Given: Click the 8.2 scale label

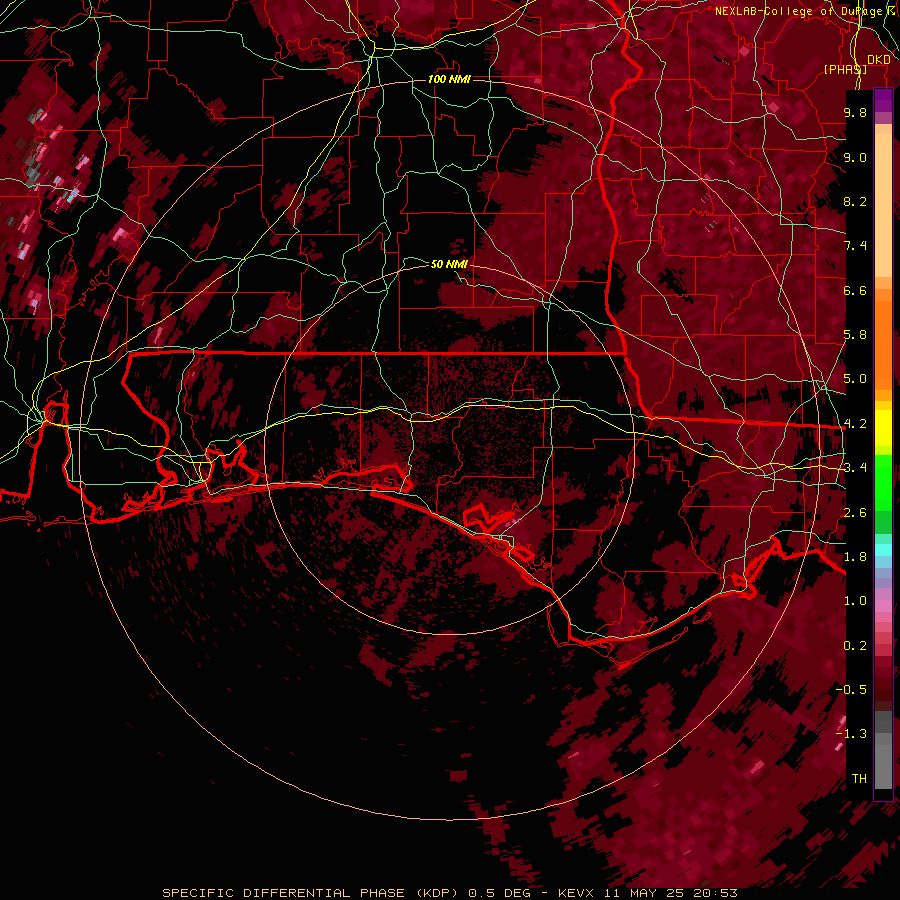Looking at the screenshot, I should pos(855,201).
